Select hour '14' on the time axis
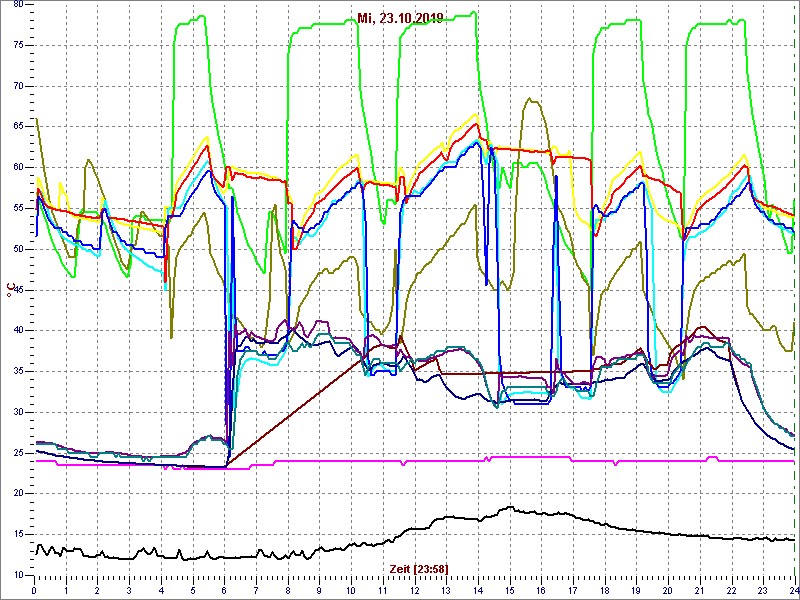The width and height of the screenshot is (800, 600). point(478,591)
